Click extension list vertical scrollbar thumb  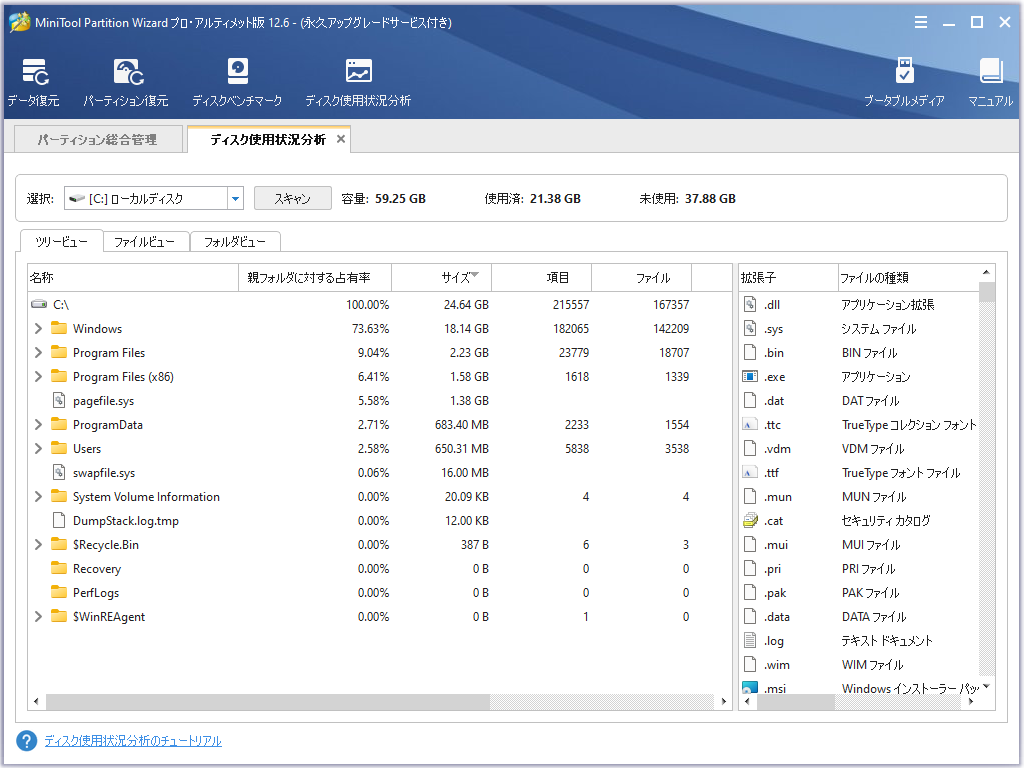(x=987, y=292)
